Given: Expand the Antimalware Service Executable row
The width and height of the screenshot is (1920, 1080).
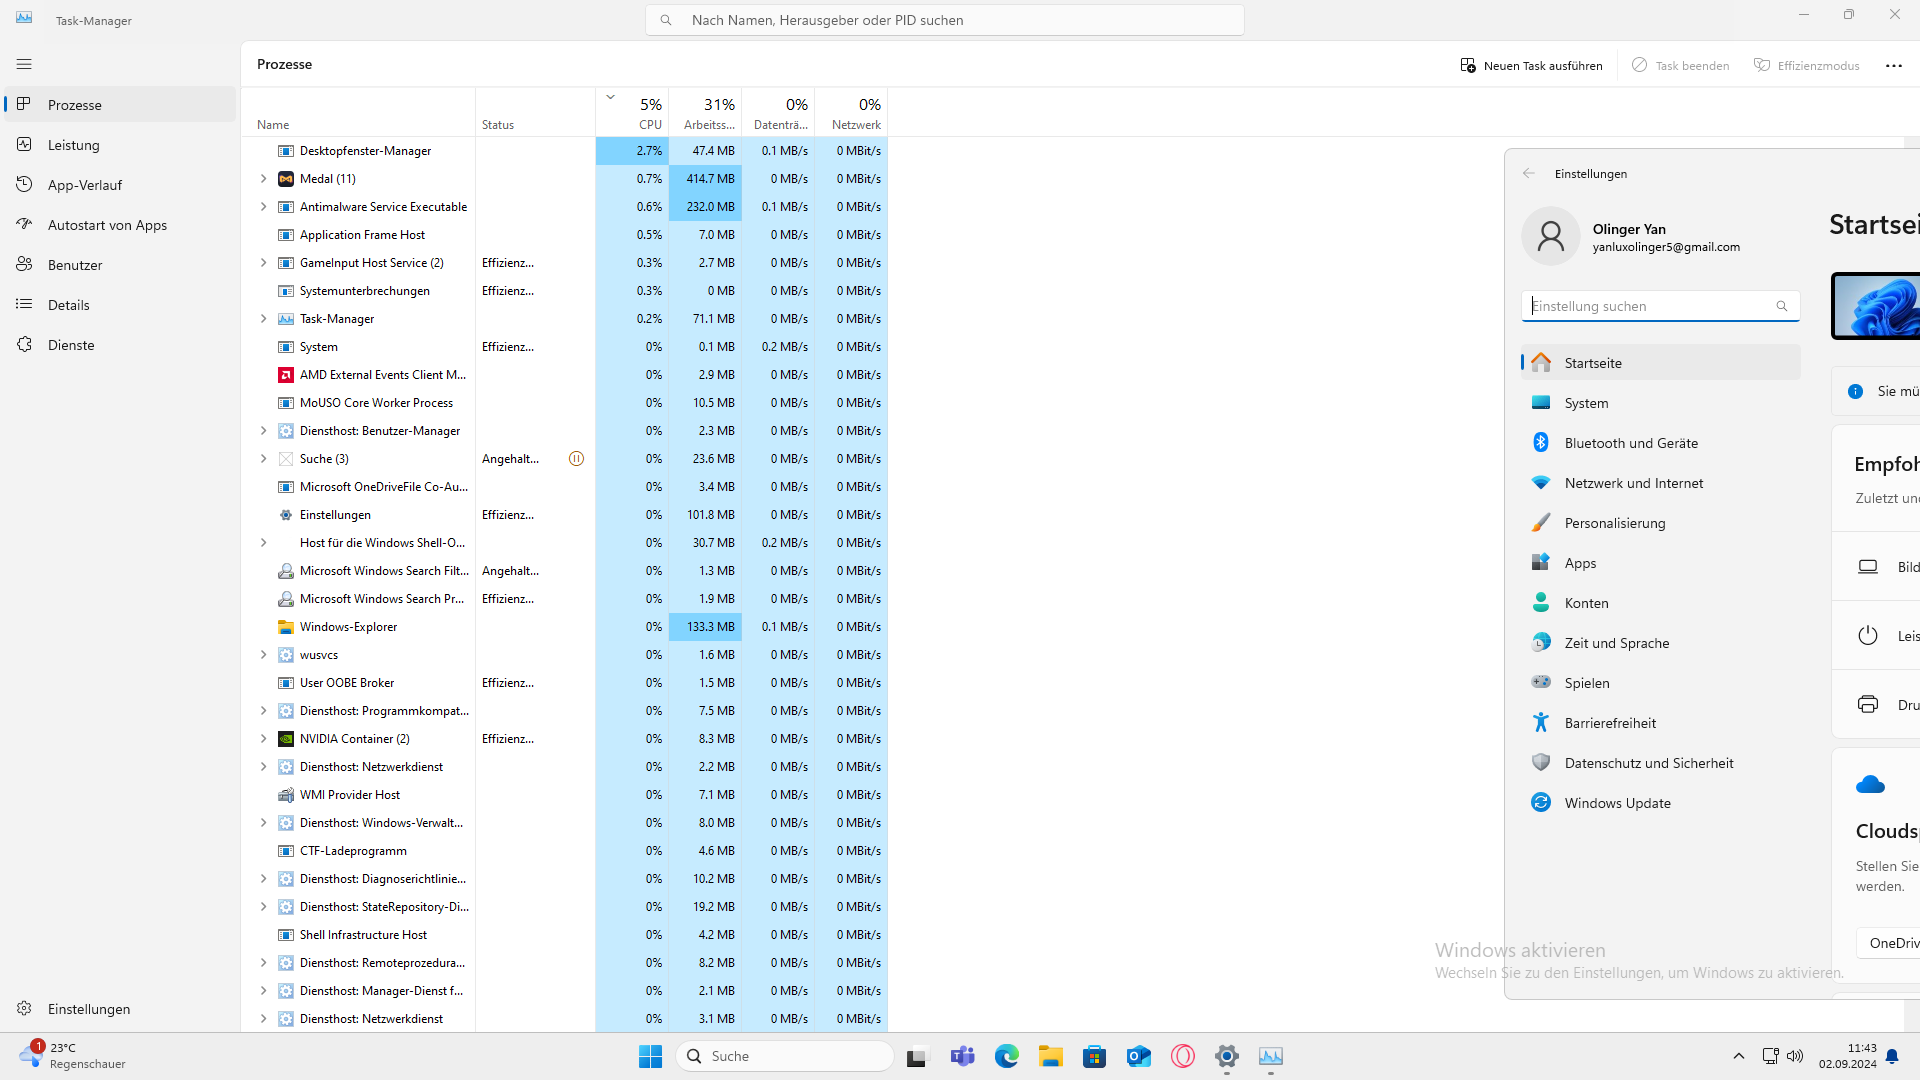Looking at the screenshot, I should 263,207.
